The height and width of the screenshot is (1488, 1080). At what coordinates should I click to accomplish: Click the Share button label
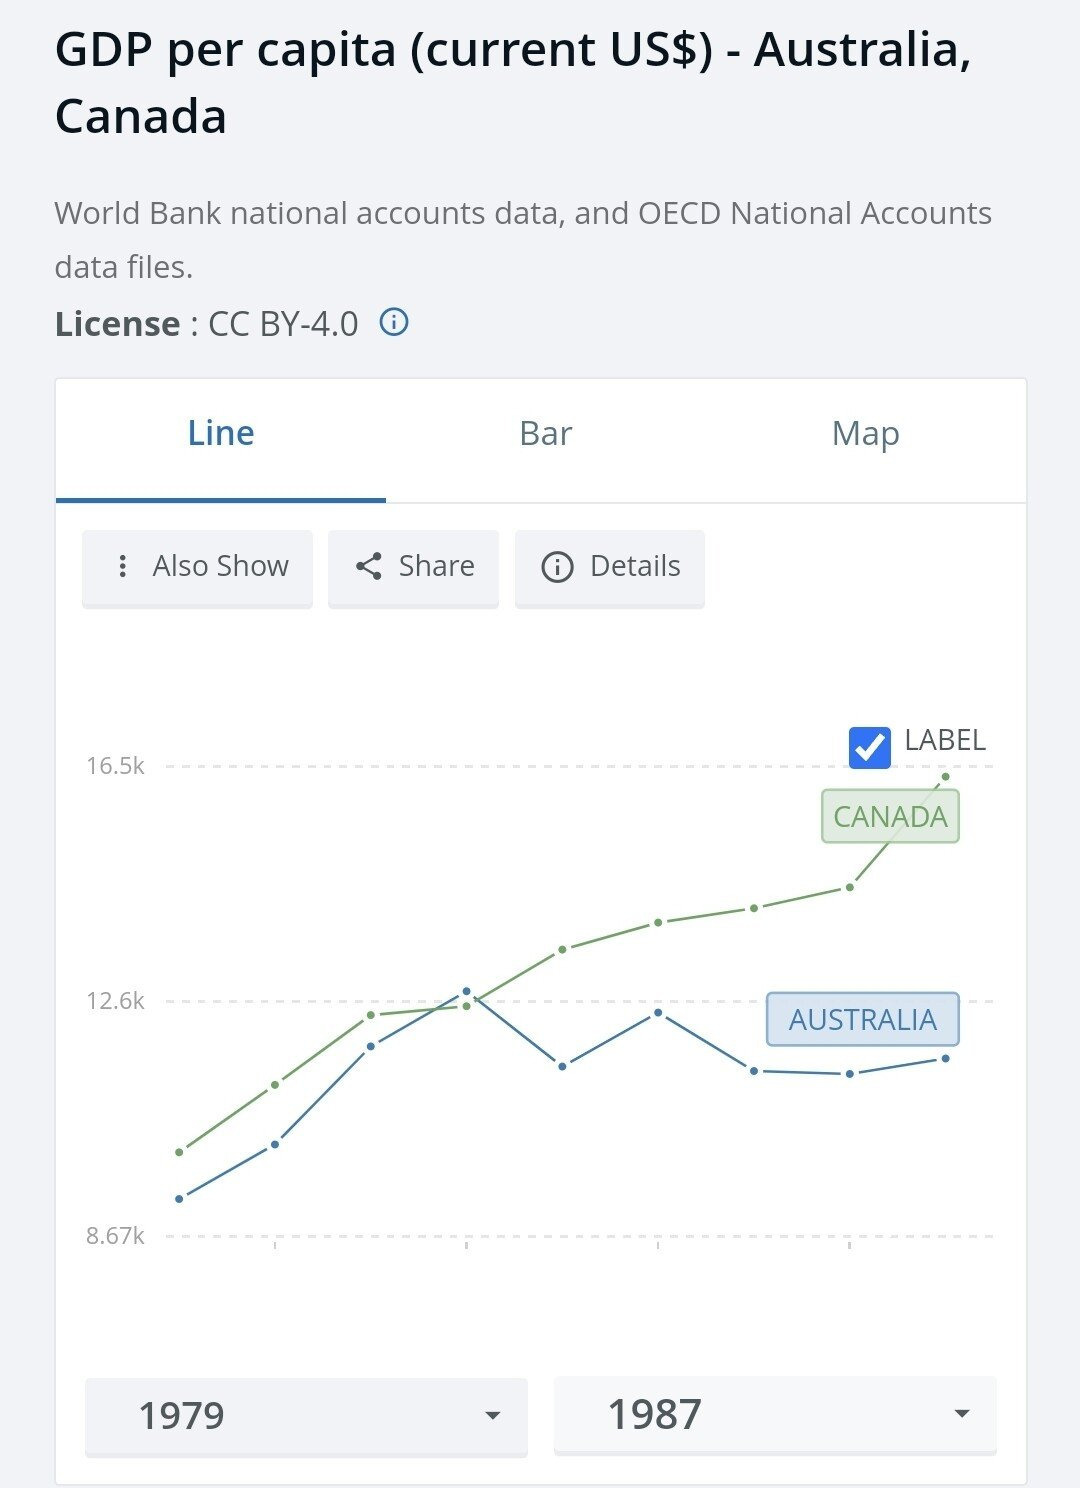pos(436,567)
